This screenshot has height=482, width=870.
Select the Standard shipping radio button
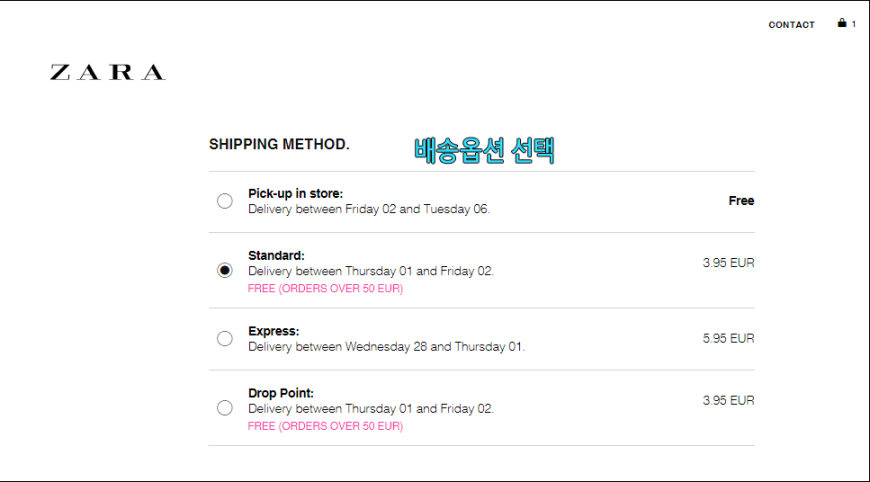tap(225, 270)
